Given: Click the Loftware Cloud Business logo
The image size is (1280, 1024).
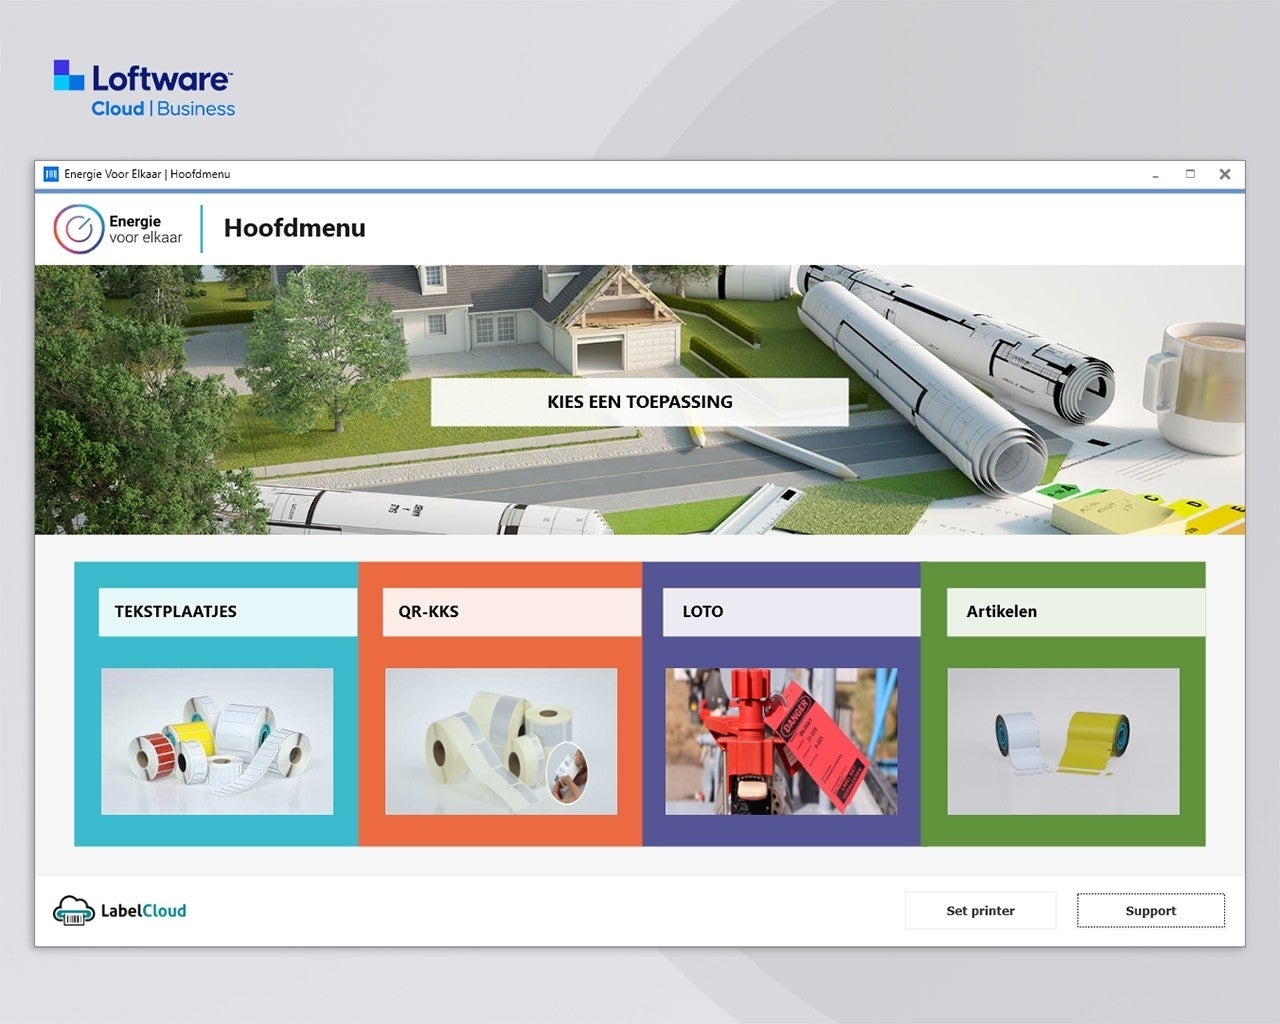Looking at the screenshot, I should pyautogui.click(x=145, y=89).
